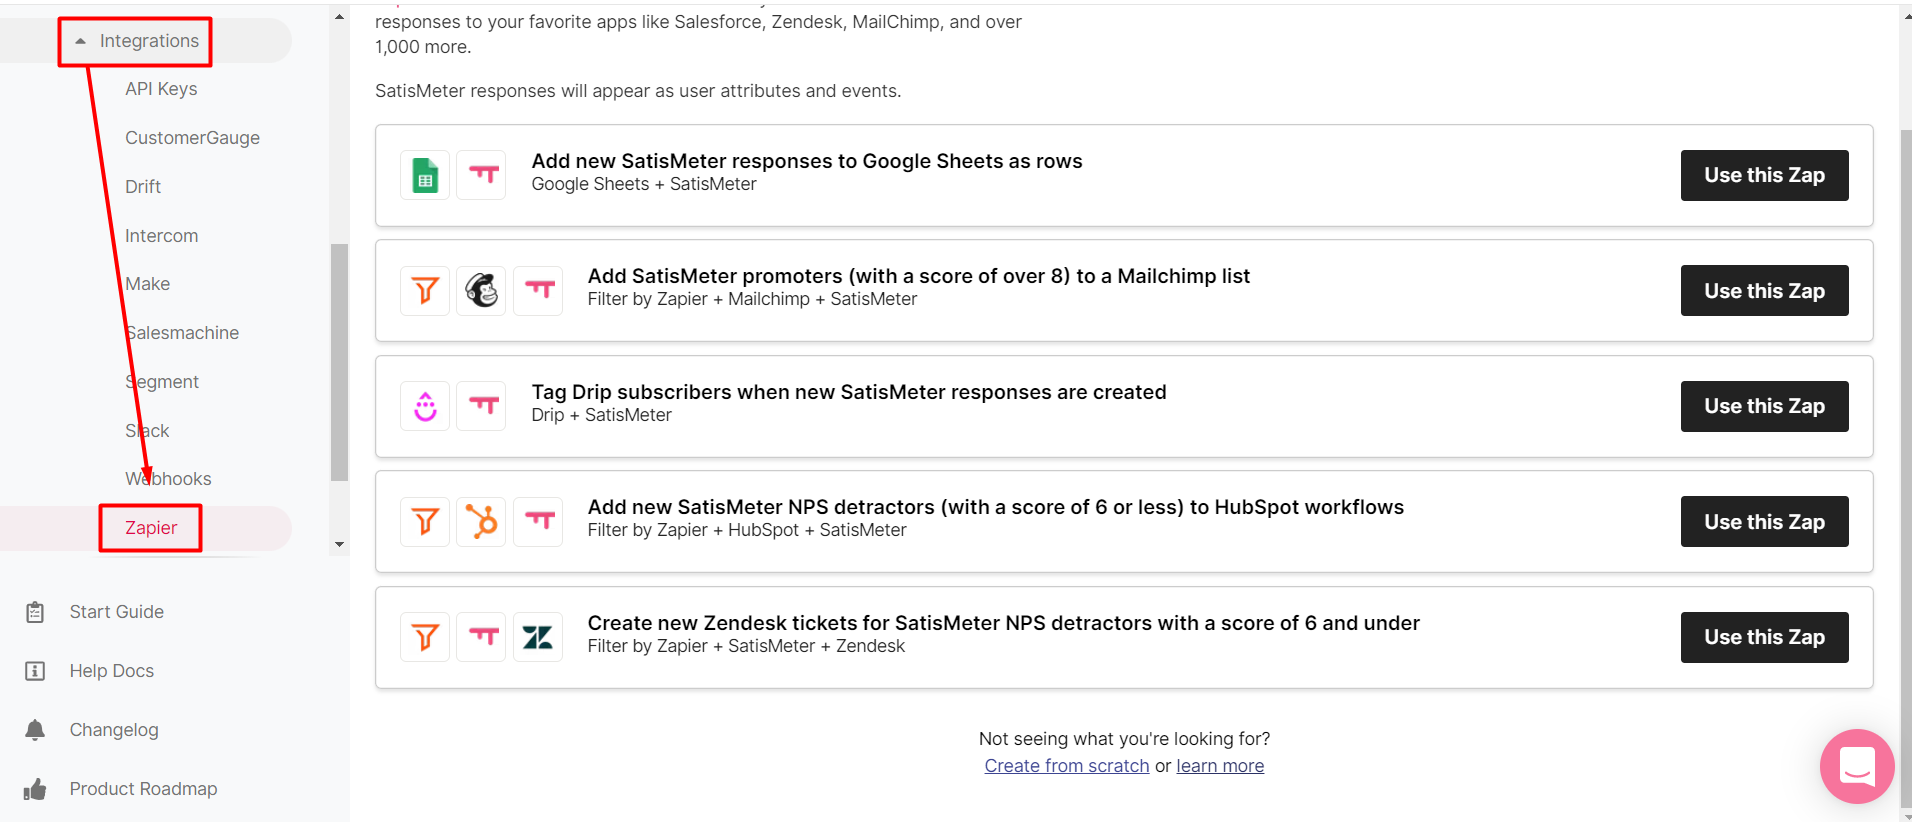Click the HubSpot icon in fourth zap
Screen dimensions: 1912x822
tap(481, 521)
